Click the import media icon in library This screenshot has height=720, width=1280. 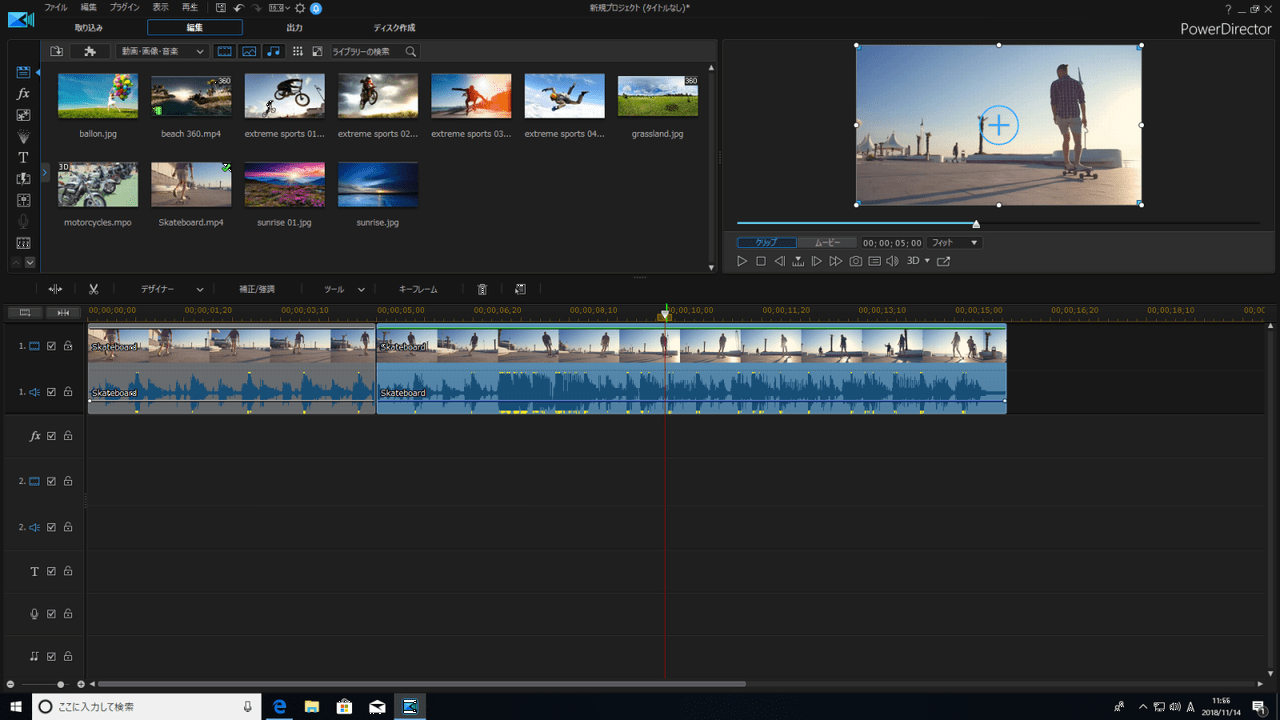click(x=56, y=51)
